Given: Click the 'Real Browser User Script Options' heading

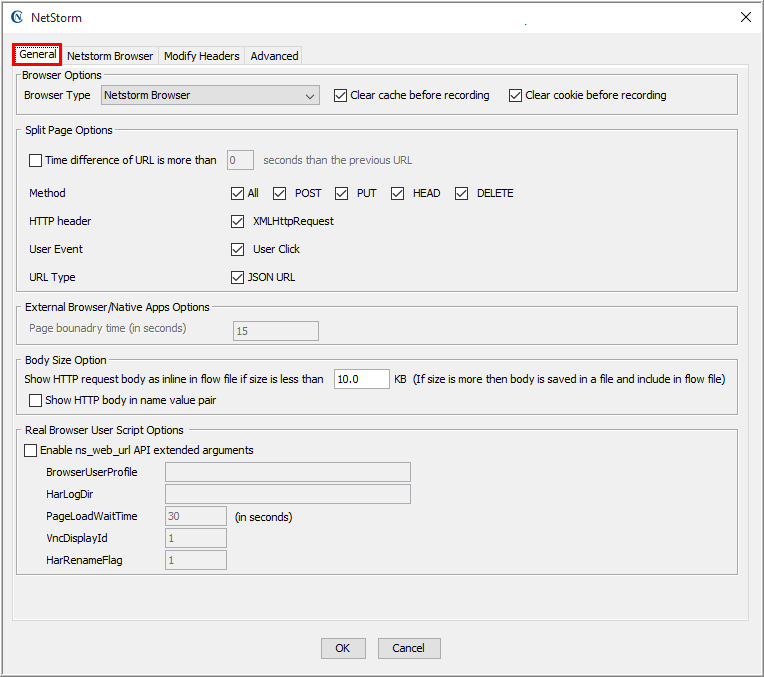Looking at the screenshot, I should pyautogui.click(x=104, y=430).
